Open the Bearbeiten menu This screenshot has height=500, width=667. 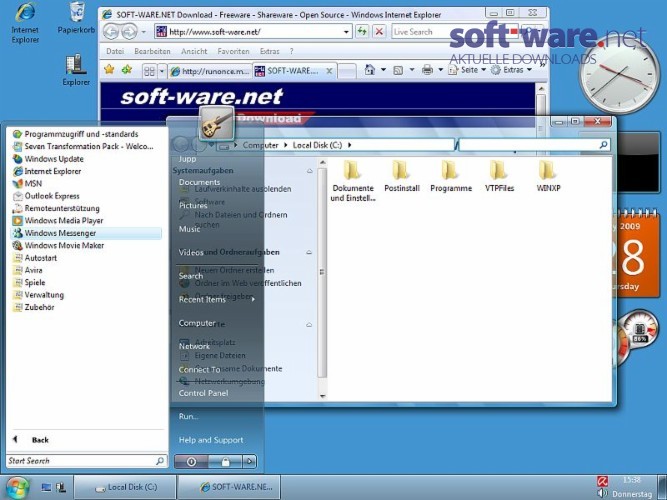point(152,51)
